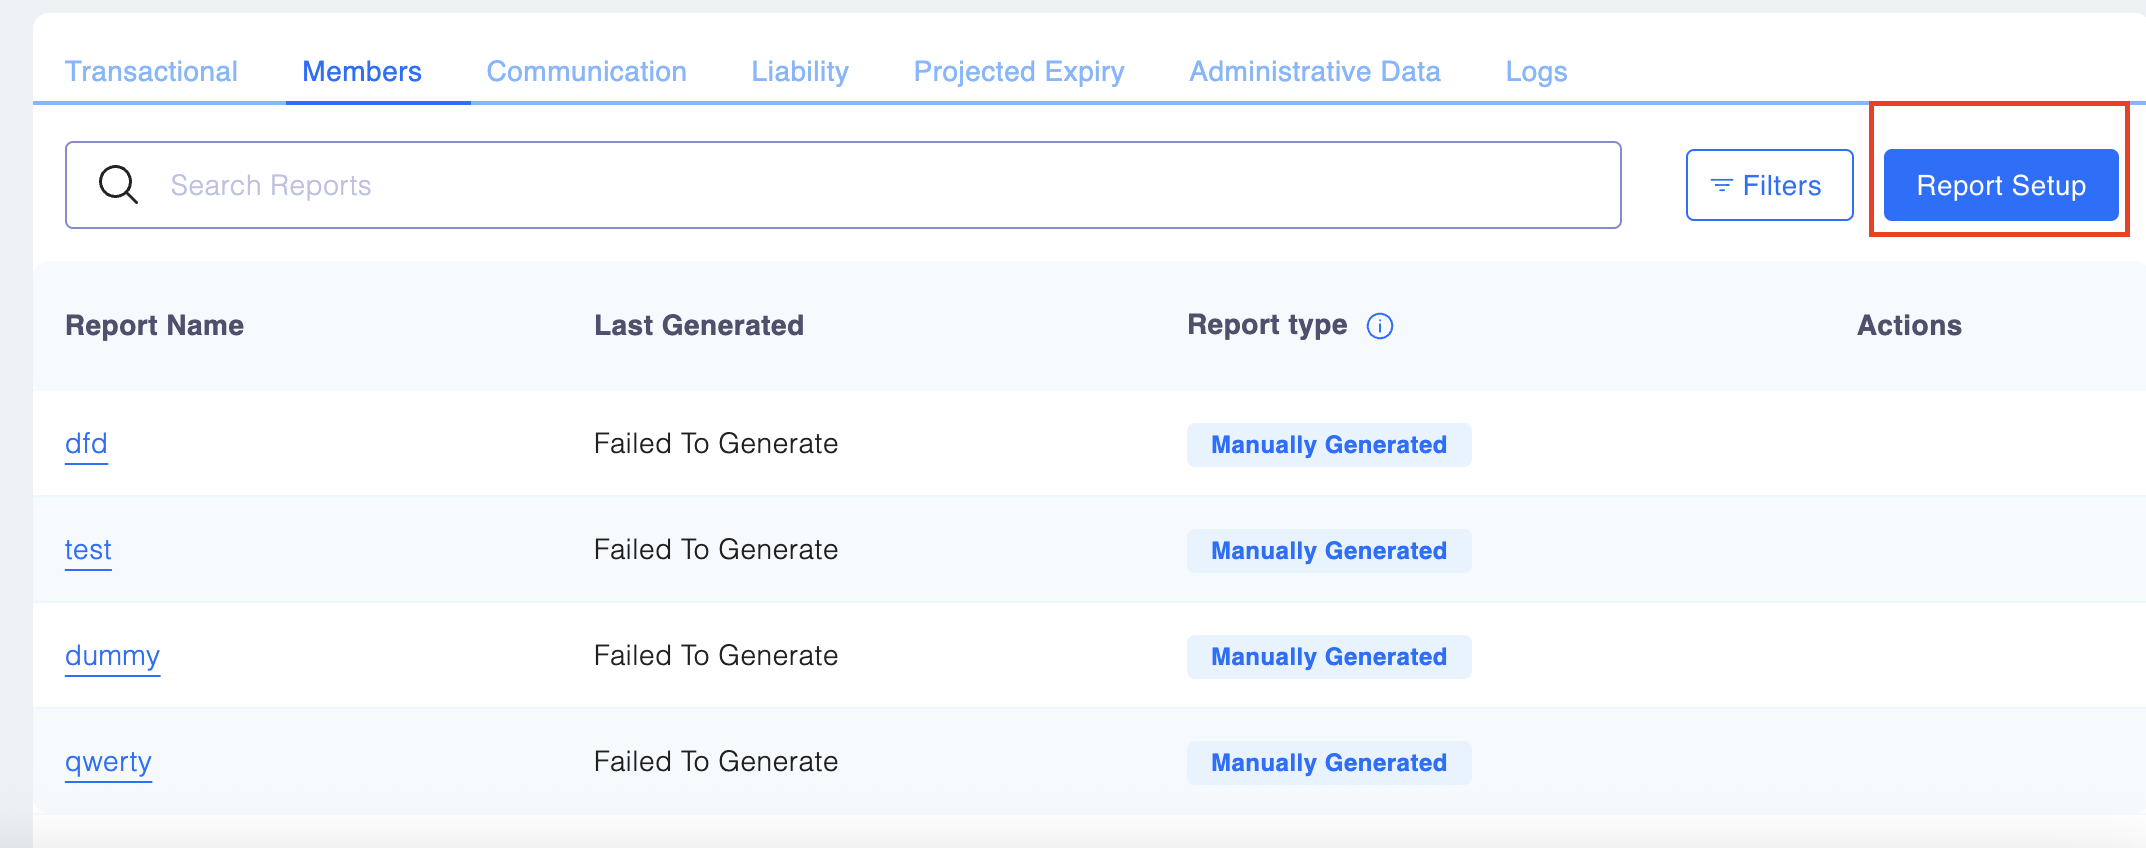Click the Report Setup button
This screenshot has width=2146, height=848.
[x=2000, y=185]
